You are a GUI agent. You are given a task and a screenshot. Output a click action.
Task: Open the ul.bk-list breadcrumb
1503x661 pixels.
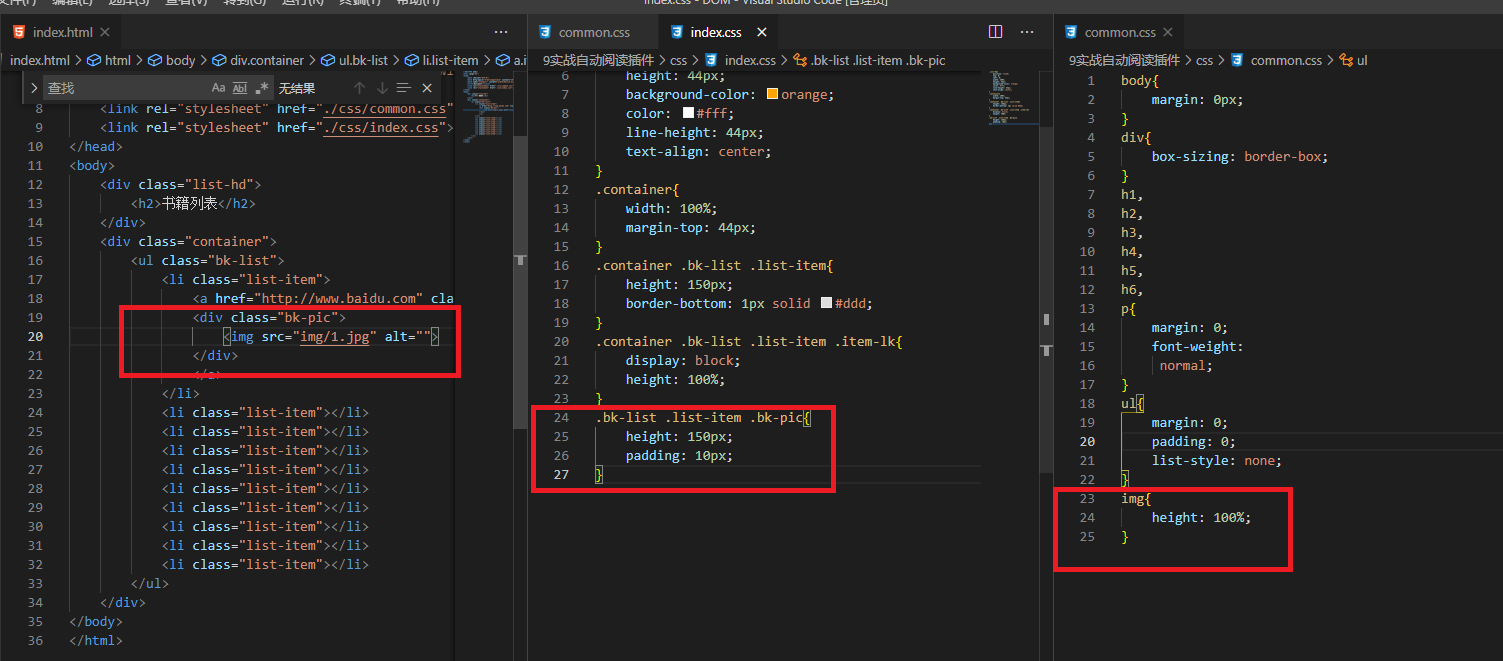click(x=354, y=60)
